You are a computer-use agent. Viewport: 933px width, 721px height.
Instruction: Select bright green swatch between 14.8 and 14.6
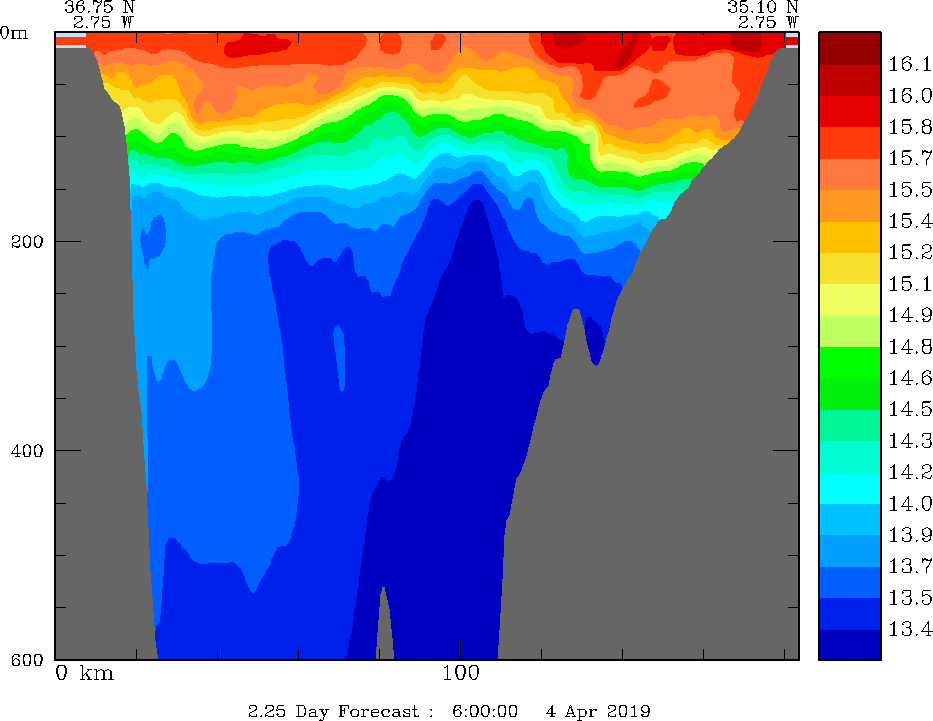(849, 362)
